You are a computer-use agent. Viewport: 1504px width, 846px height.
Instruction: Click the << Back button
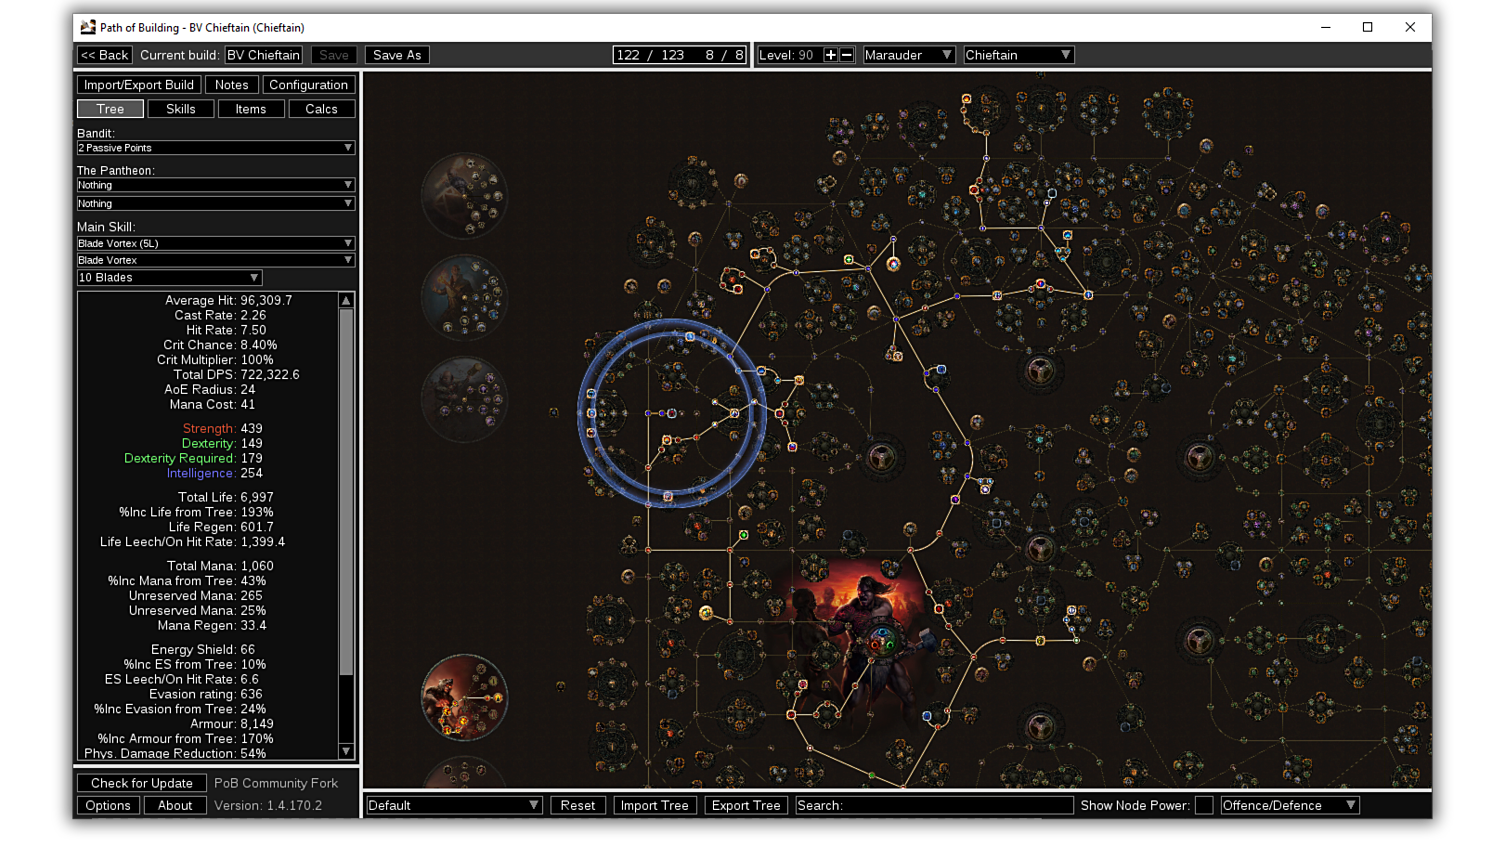click(x=105, y=55)
